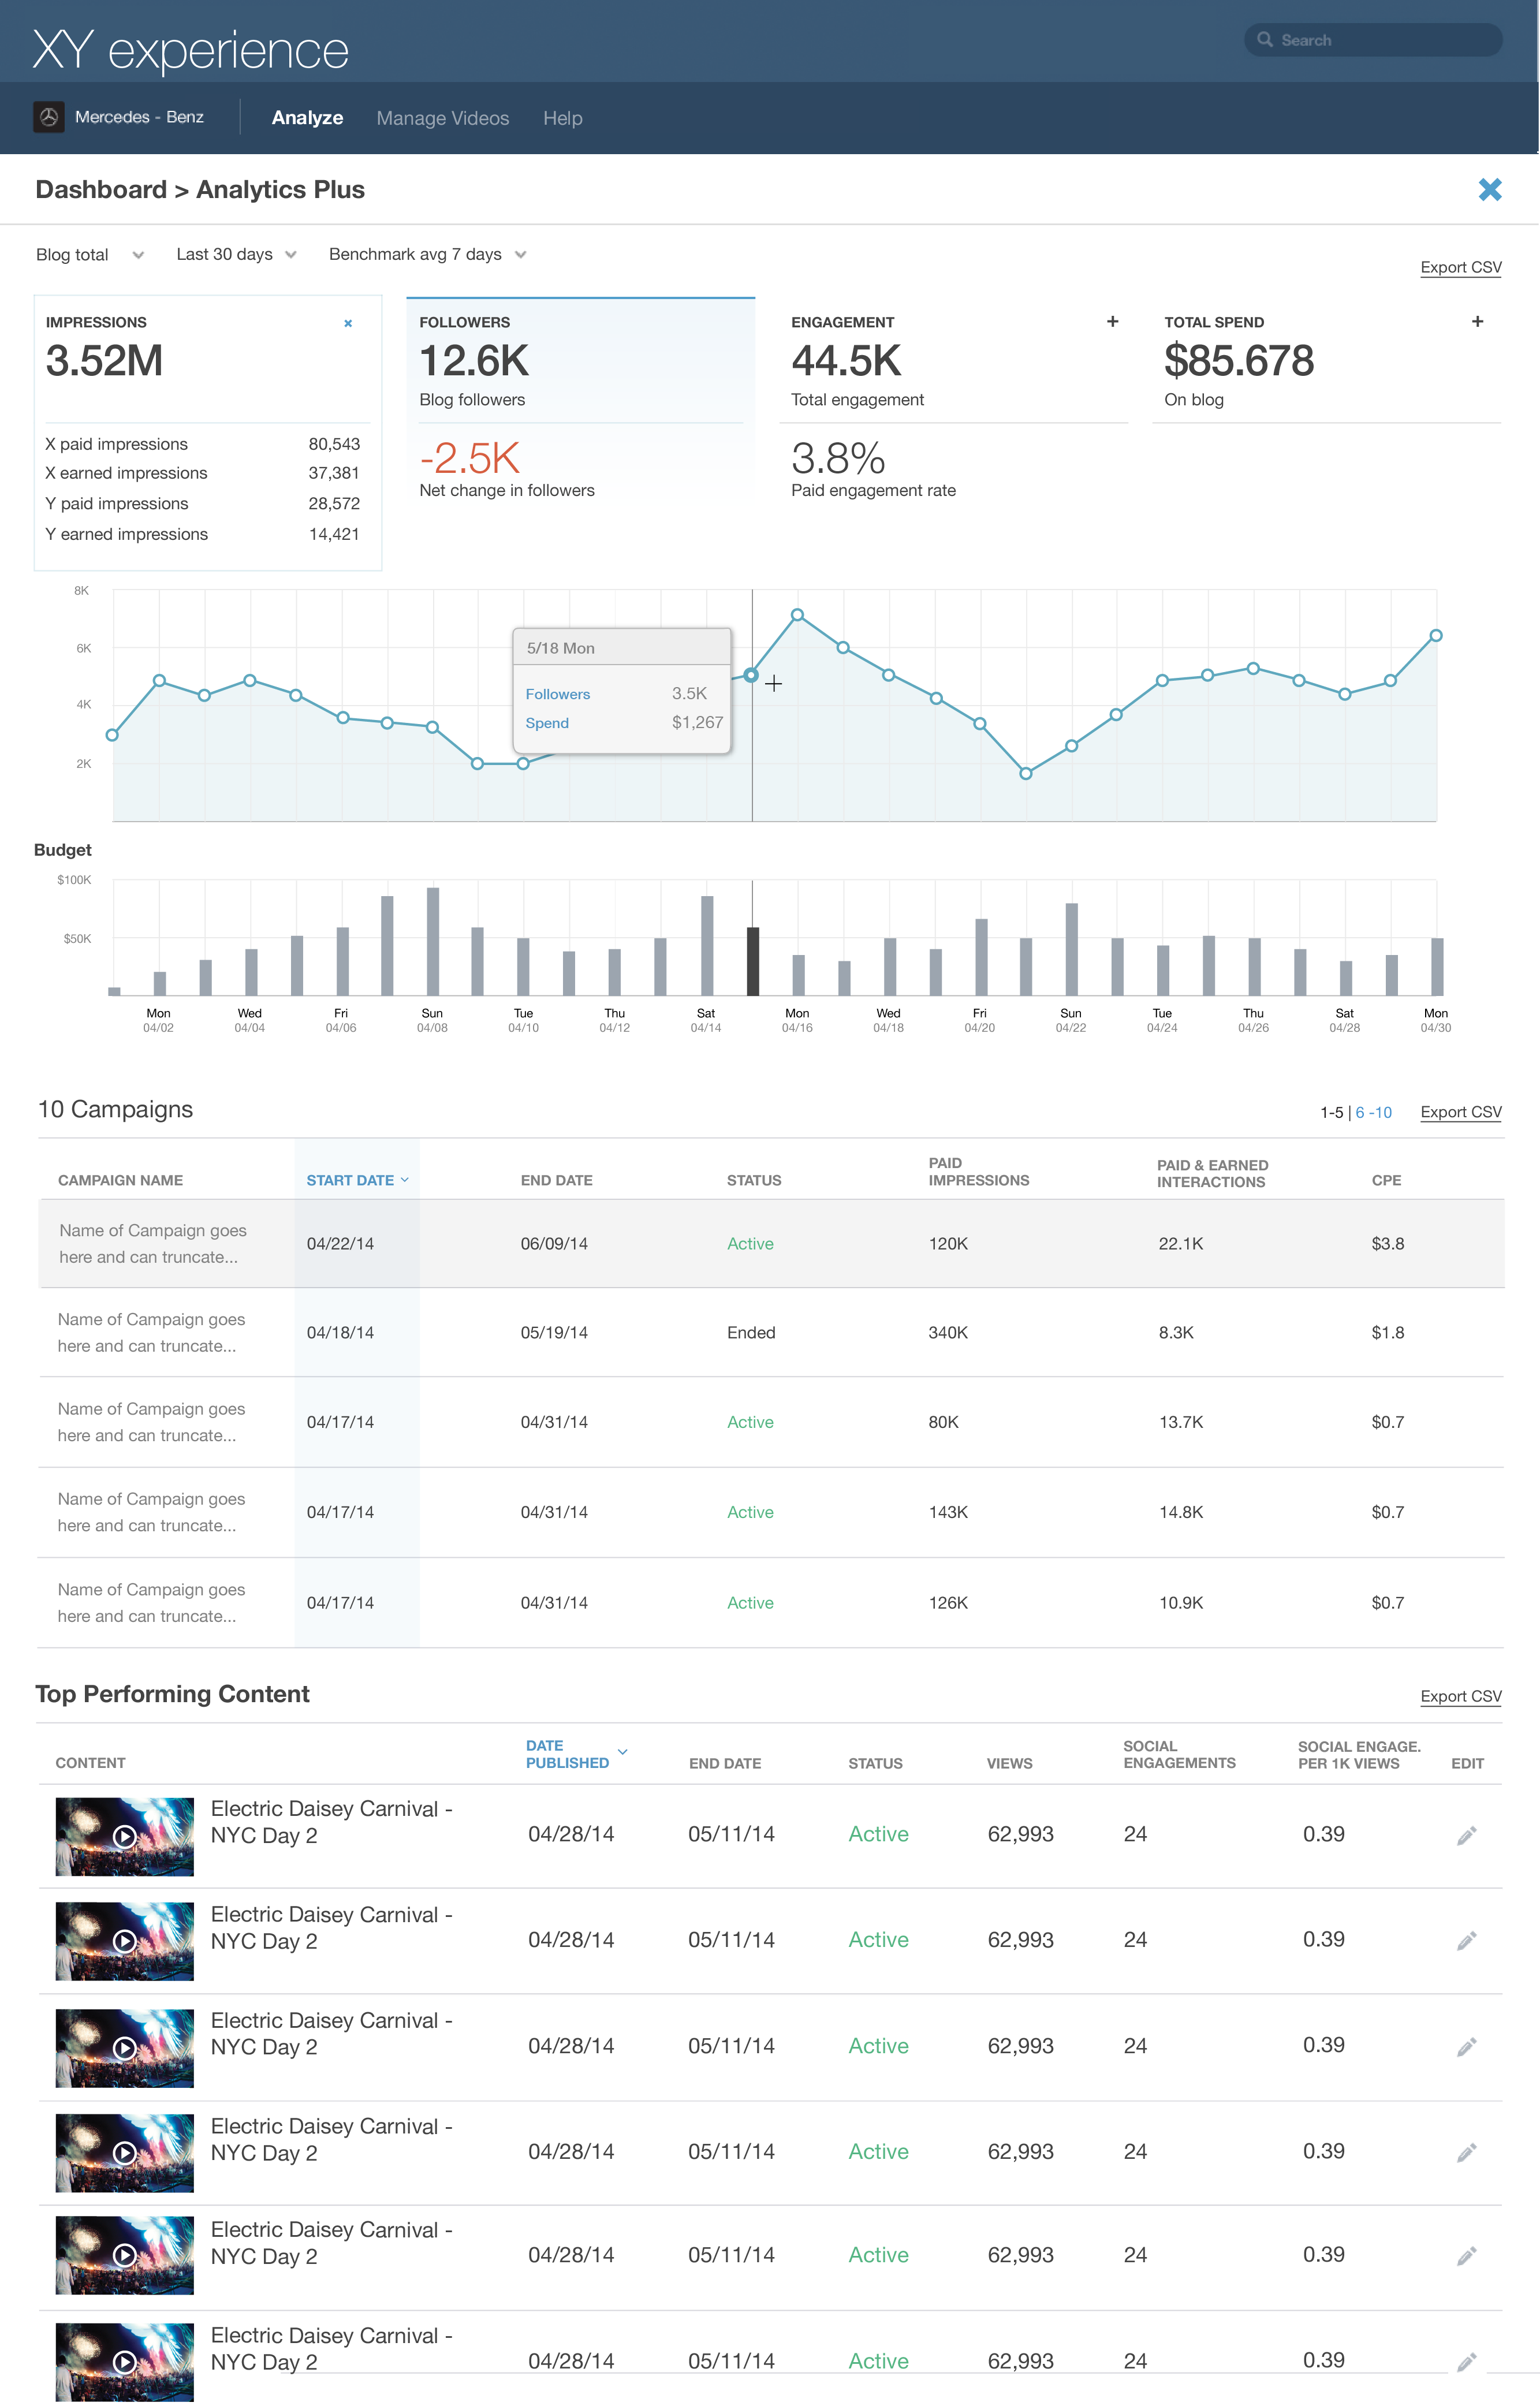Click the highest peak point on the followers chart
Viewport: 1540px width, 2406px height.
[797, 615]
